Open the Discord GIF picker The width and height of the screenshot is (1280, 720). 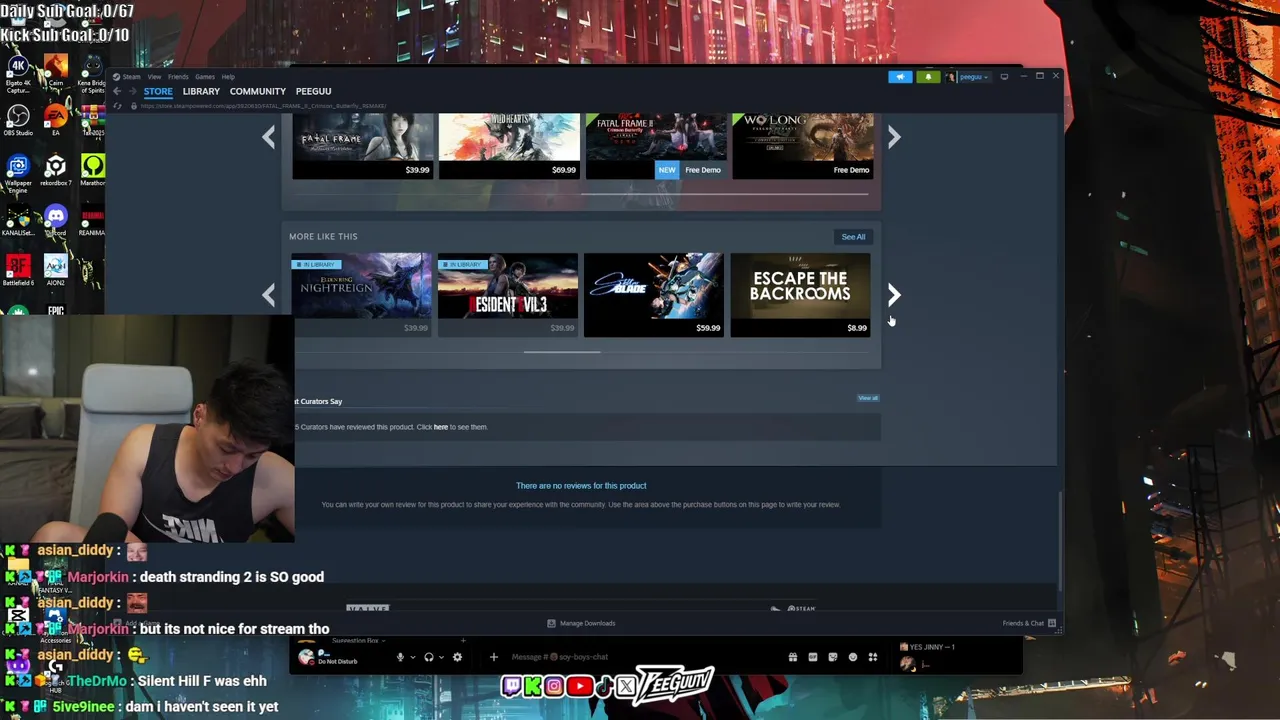(x=813, y=657)
